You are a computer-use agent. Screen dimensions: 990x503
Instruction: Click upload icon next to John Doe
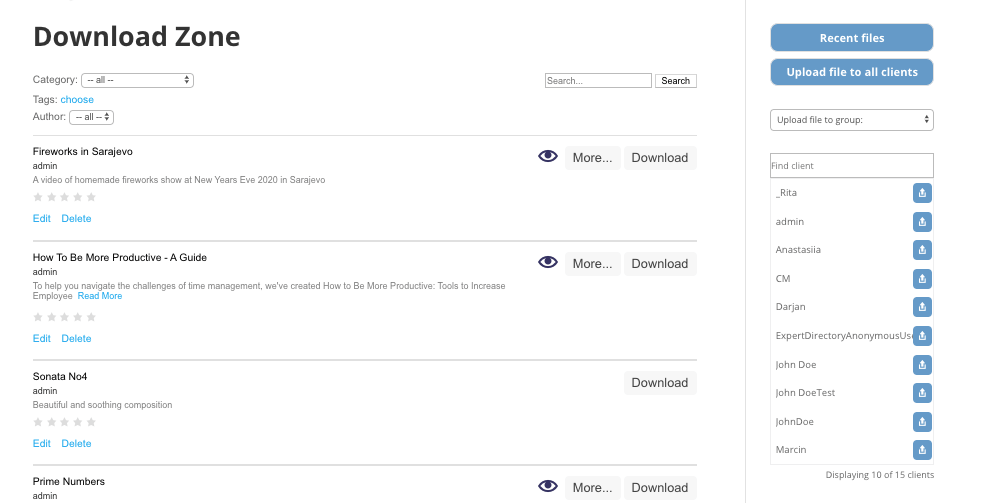coord(922,365)
